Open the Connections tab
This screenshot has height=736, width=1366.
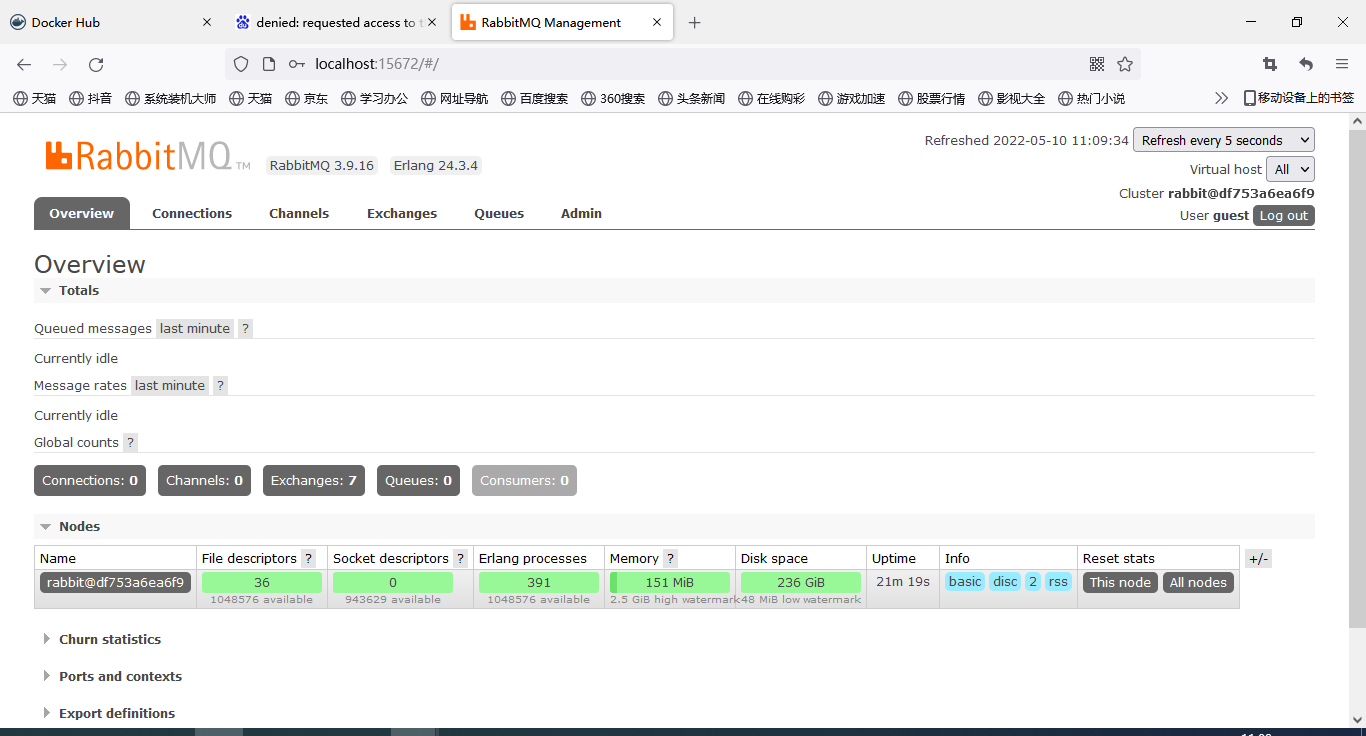coord(192,213)
